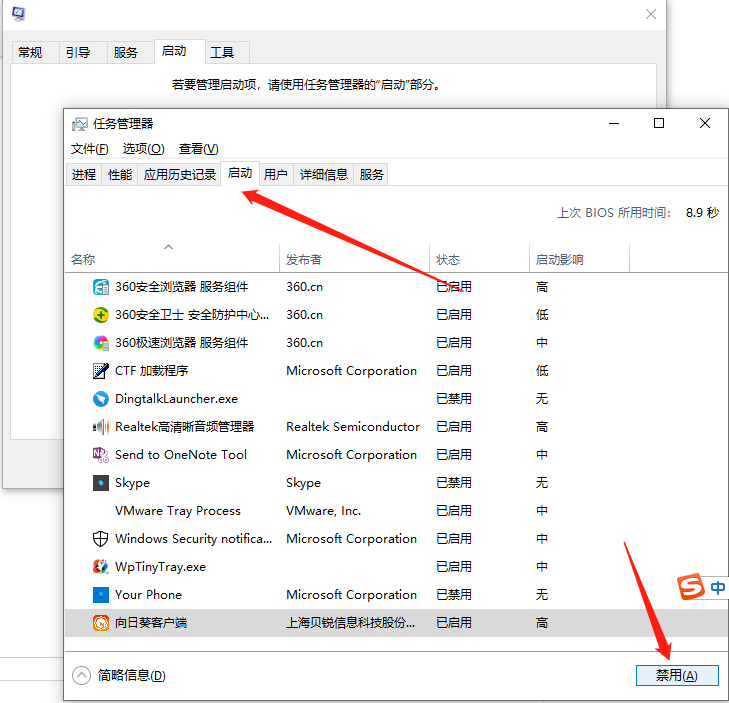Click 已禁用 status of DingtalkLauncher.exe
This screenshot has height=703, width=729.
point(454,398)
